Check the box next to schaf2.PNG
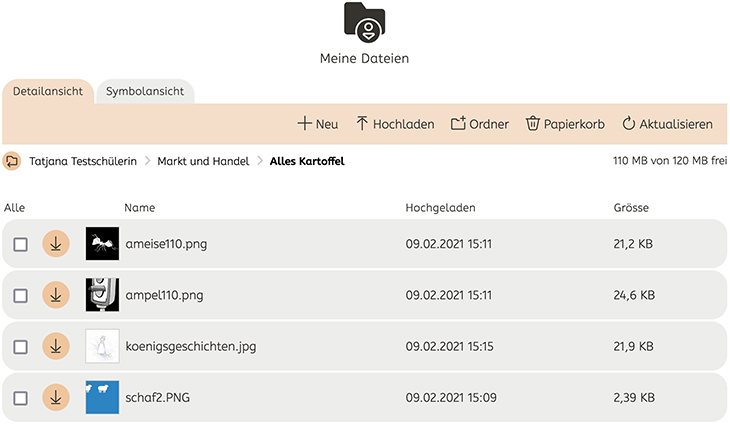The height and width of the screenshot is (425, 730). pyautogui.click(x=20, y=398)
